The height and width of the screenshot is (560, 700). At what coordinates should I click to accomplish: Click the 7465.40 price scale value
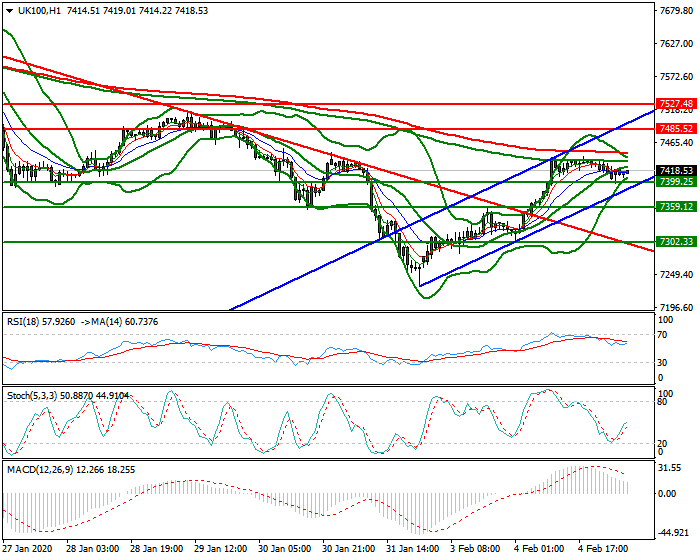676,143
